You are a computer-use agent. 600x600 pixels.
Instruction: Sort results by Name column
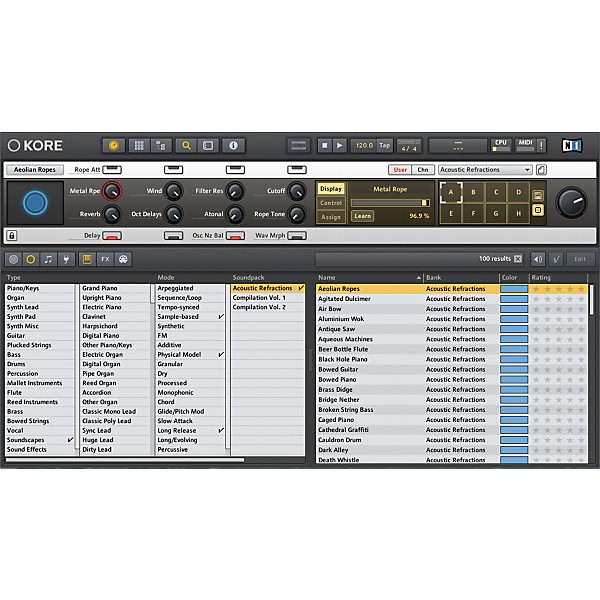(369, 278)
